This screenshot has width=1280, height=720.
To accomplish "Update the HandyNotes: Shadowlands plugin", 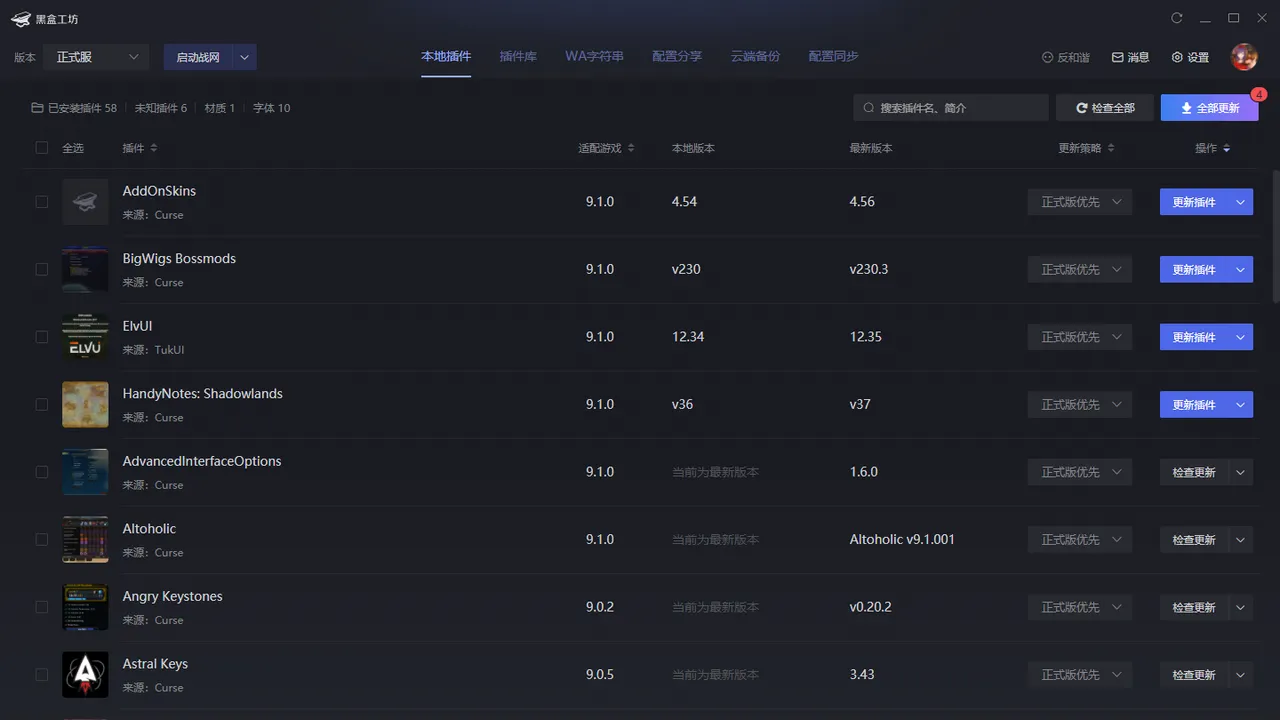I will point(1194,404).
